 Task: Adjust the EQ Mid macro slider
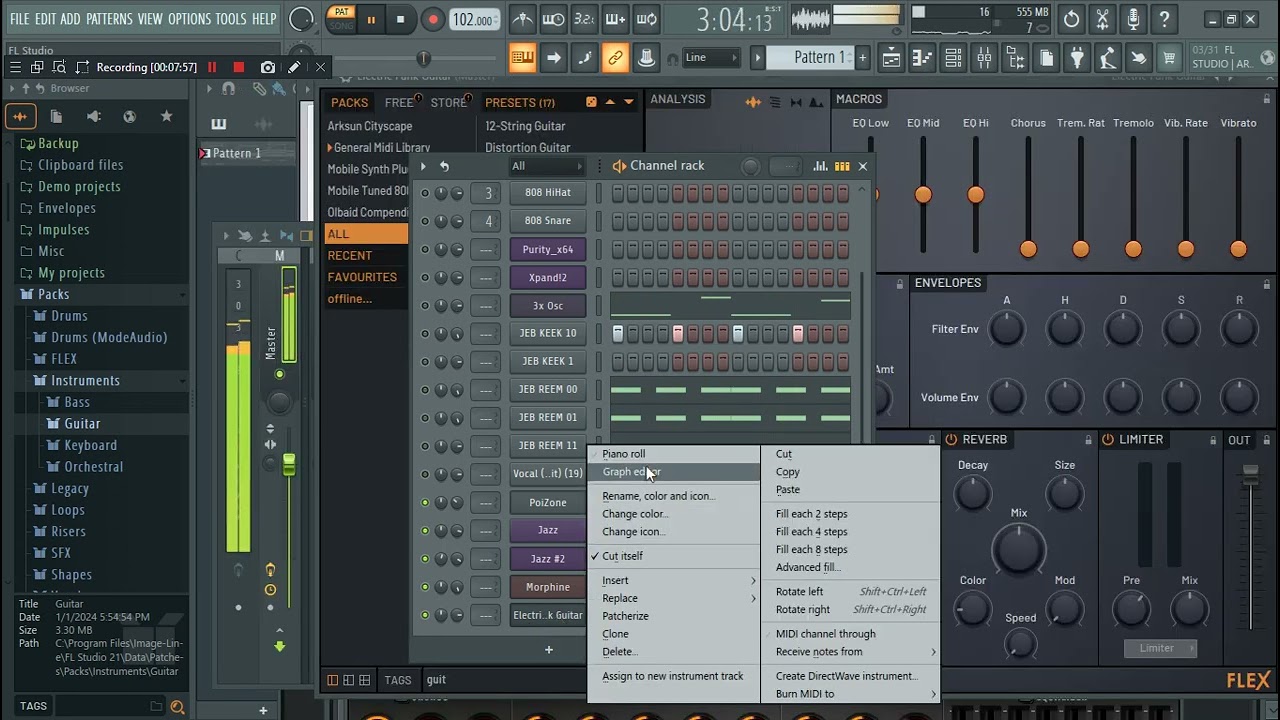point(923,194)
